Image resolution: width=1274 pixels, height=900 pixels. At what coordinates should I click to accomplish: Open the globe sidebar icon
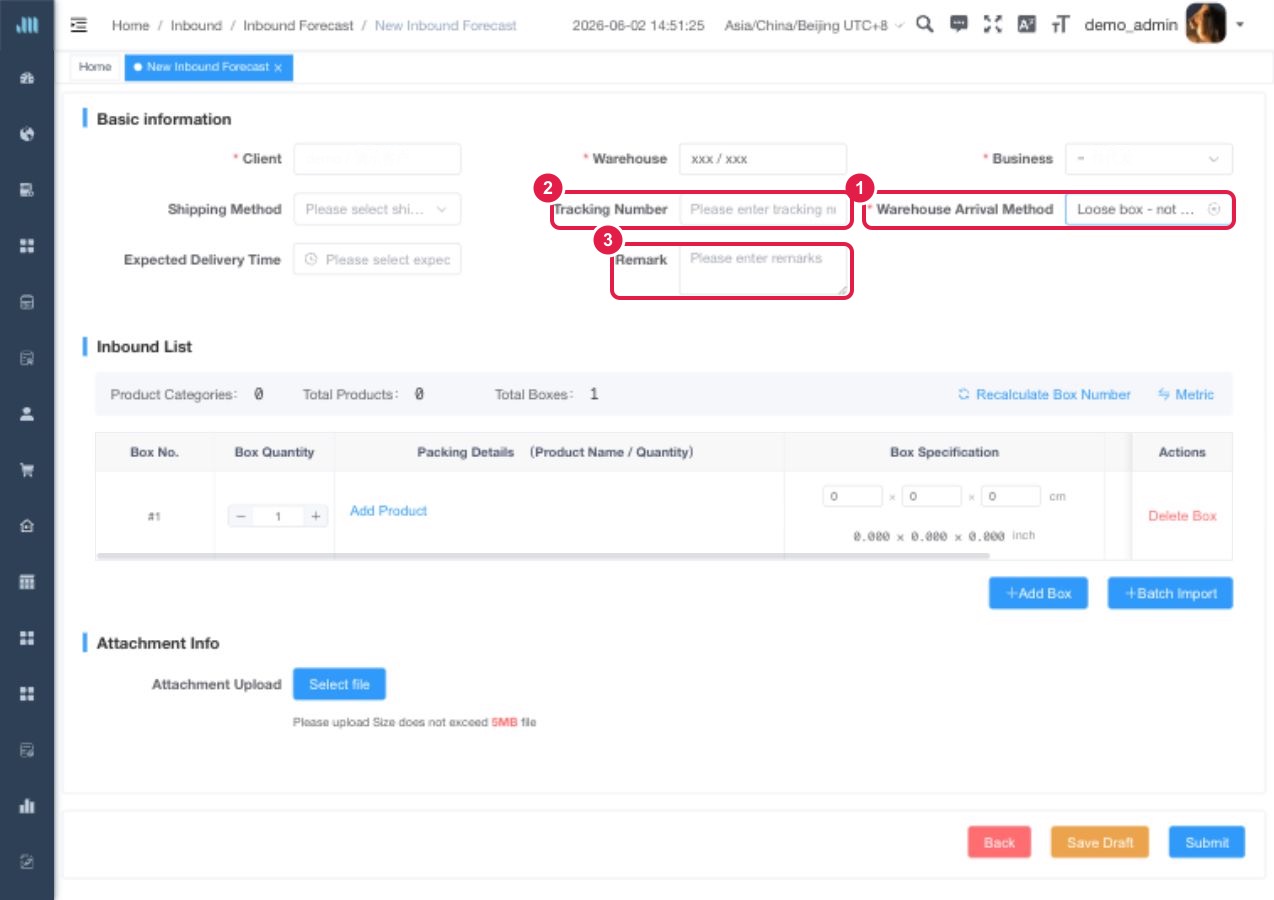pyautogui.click(x=28, y=134)
